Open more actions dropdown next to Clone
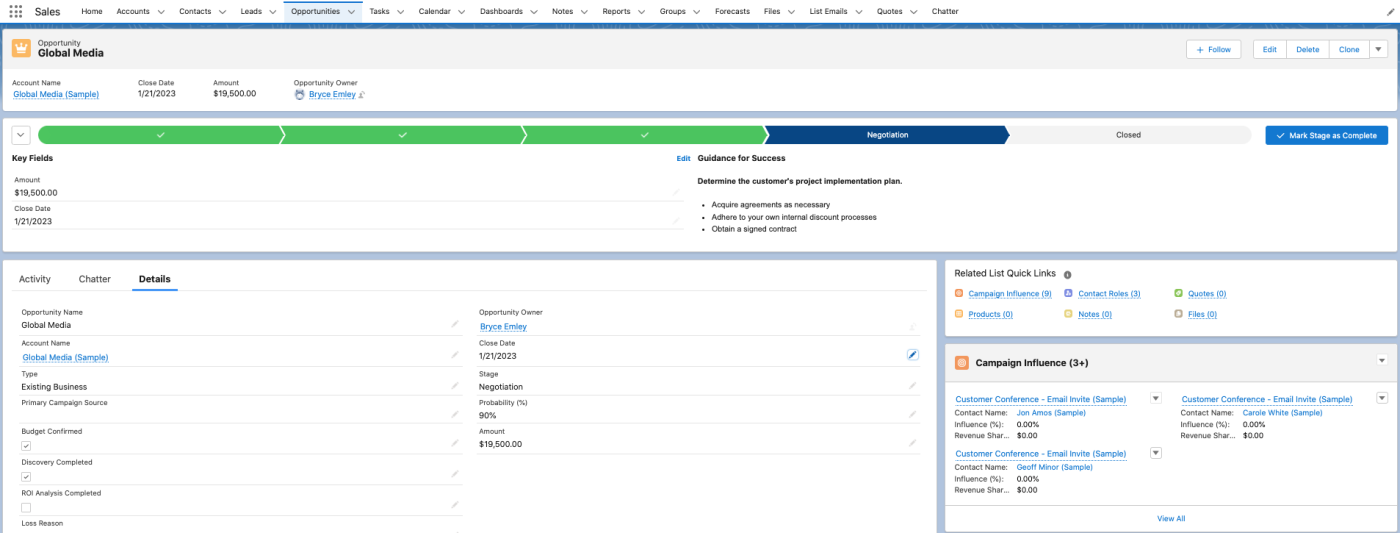Viewport: 1400px width, 533px height. [1379, 49]
